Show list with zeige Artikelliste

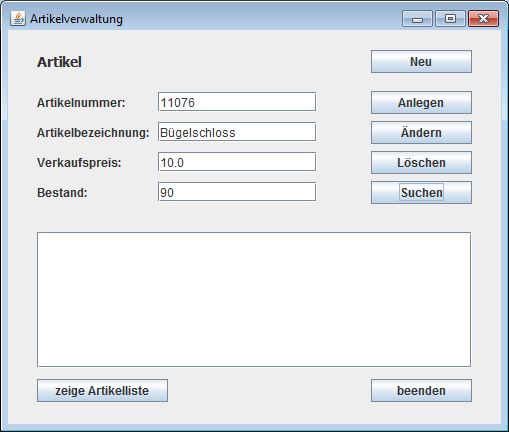coord(102,391)
